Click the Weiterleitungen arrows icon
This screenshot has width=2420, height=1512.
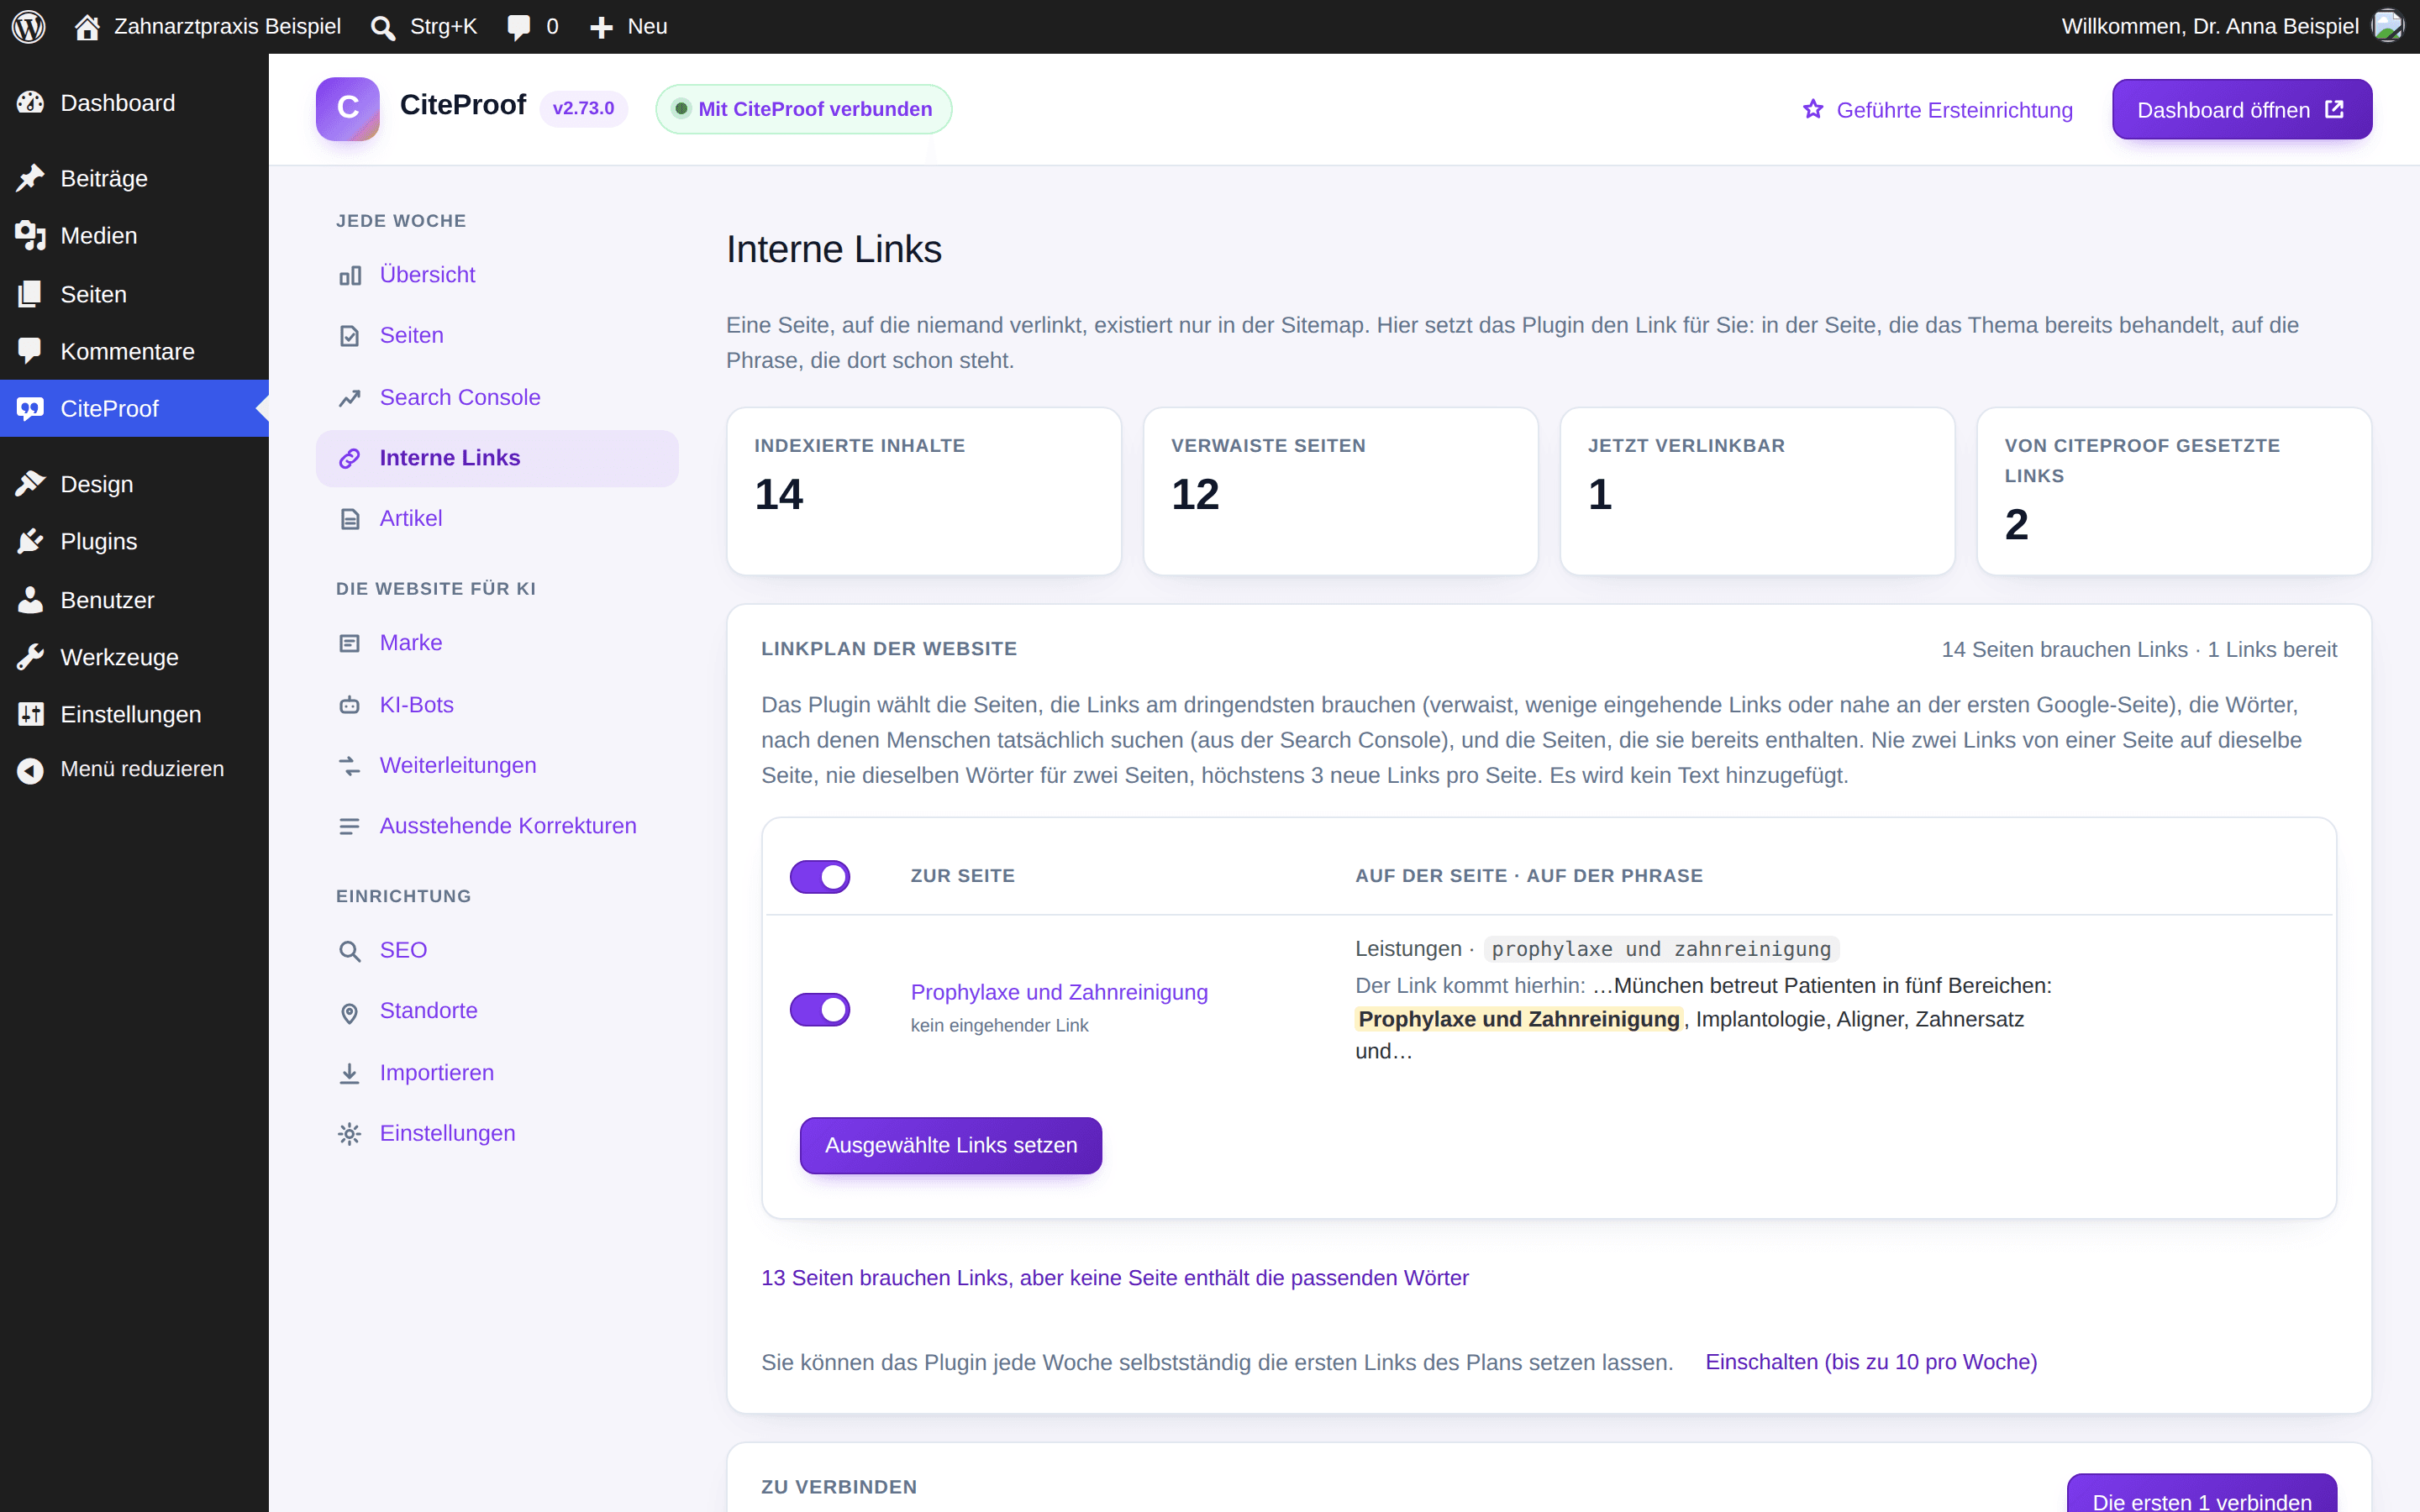pyautogui.click(x=349, y=766)
